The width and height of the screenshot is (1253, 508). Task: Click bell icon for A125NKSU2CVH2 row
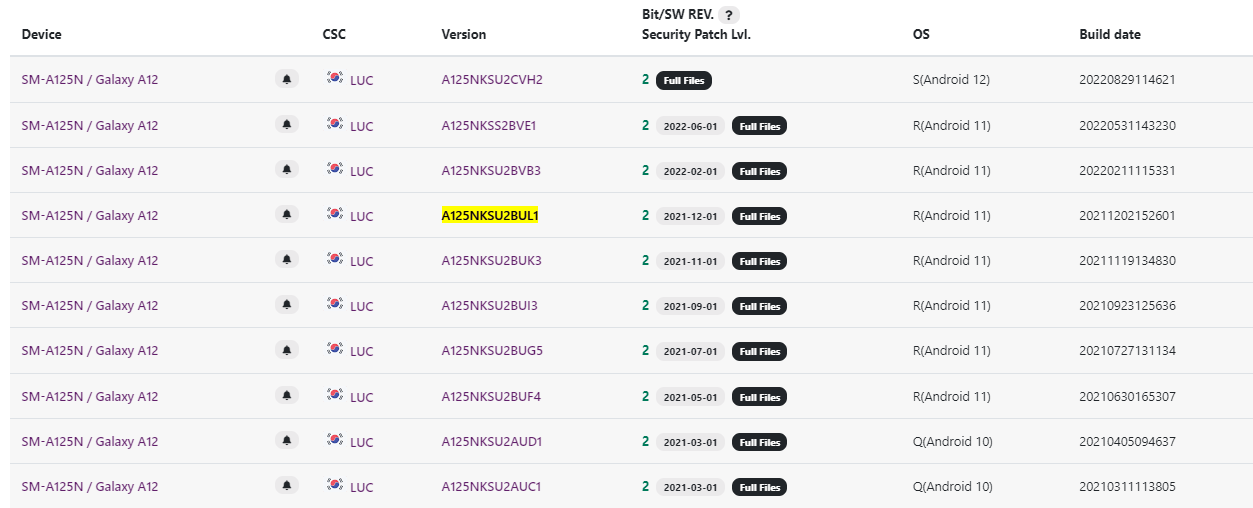tap(287, 79)
